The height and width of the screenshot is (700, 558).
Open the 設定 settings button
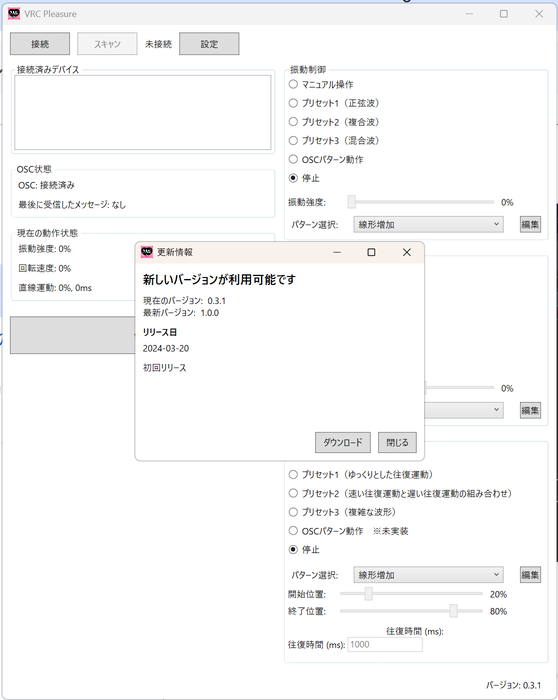209,44
